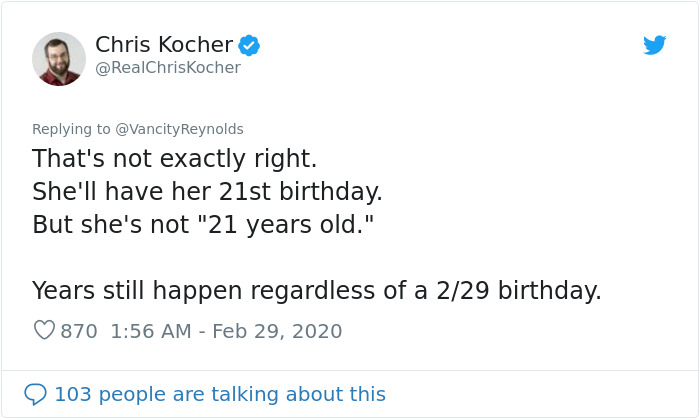
Task: Visit the @RealChrisKocher handle
Action: coord(167,68)
